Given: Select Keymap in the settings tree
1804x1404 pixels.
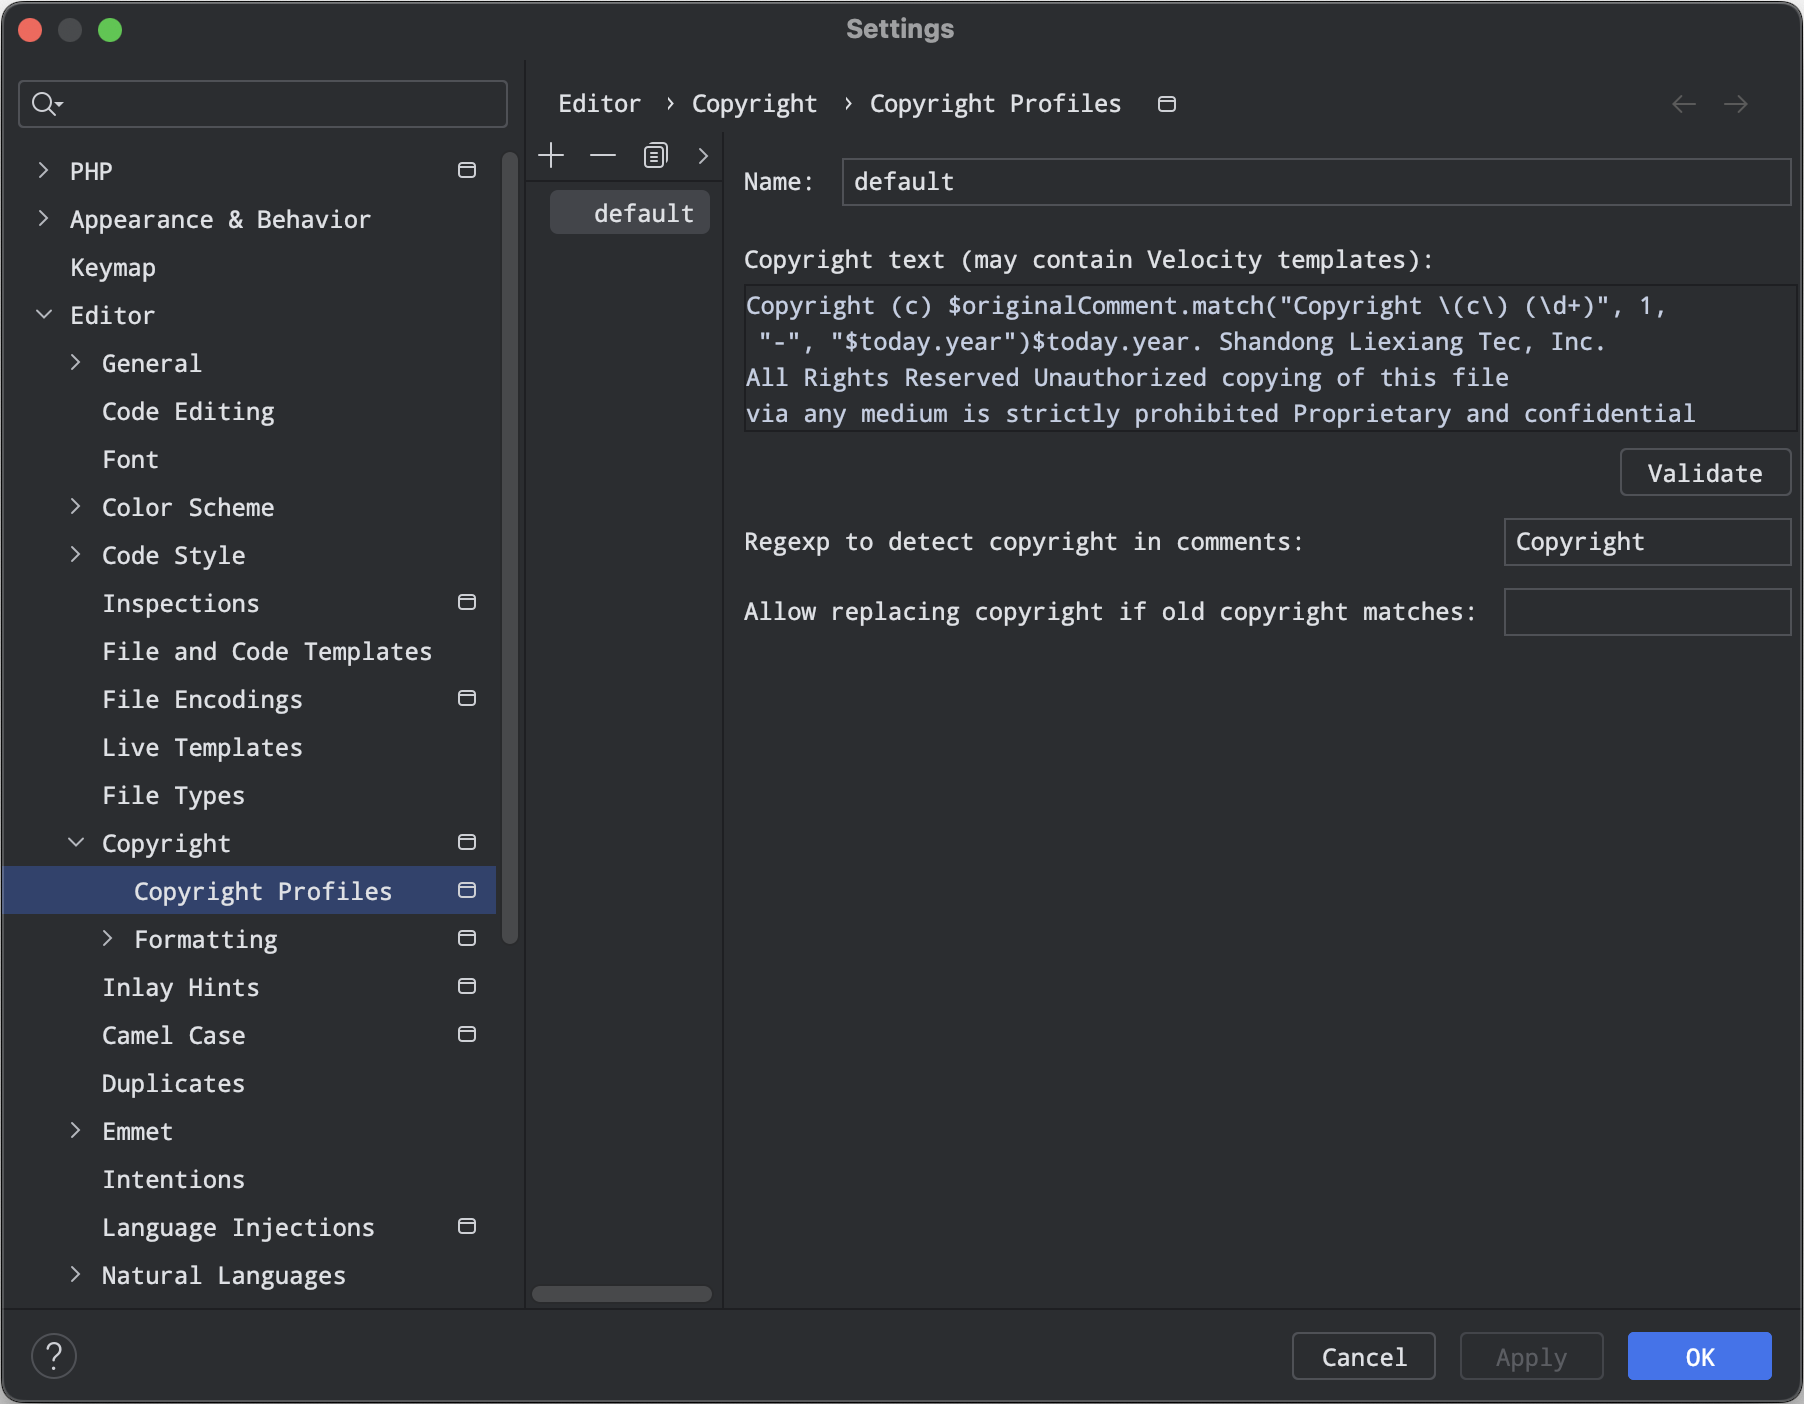Looking at the screenshot, I should pyautogui.click(x=113, y=267).
